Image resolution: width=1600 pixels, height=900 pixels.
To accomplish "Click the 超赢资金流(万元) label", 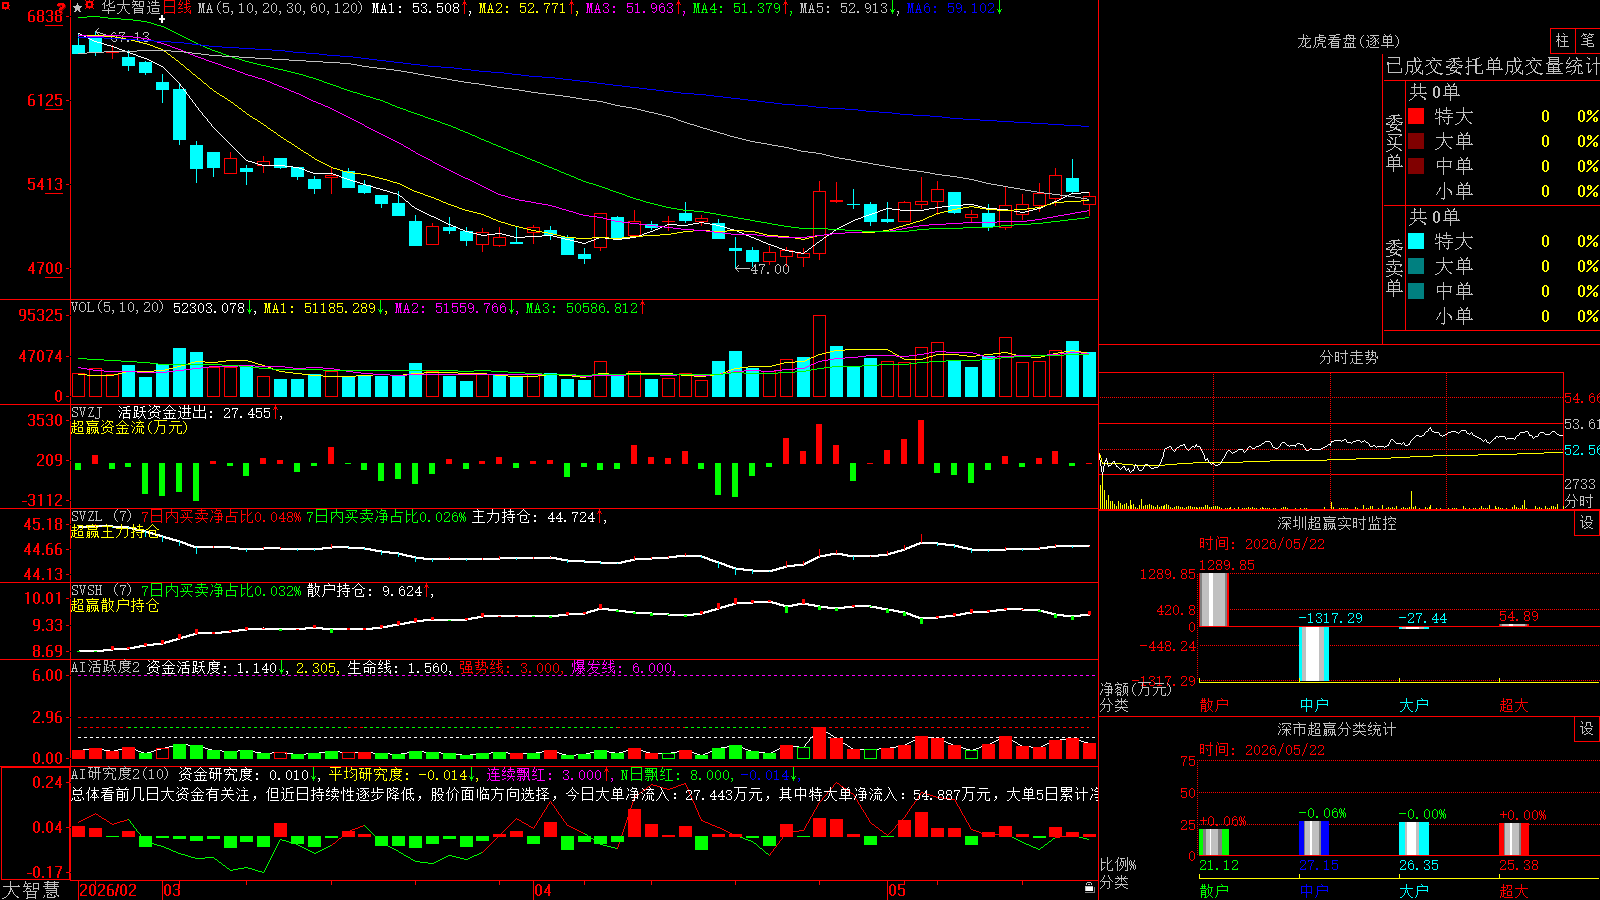I will (x=129, y=428).
